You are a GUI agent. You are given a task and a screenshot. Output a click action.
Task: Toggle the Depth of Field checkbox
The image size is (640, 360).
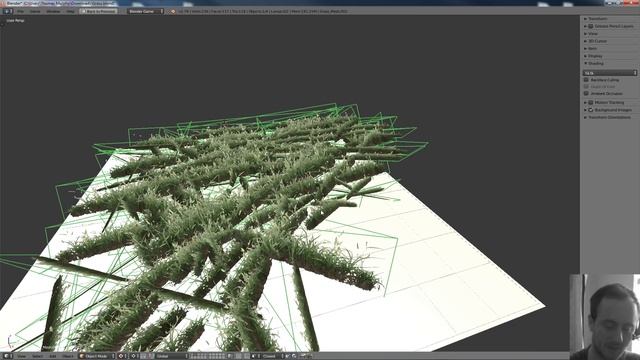coord(587,87)
